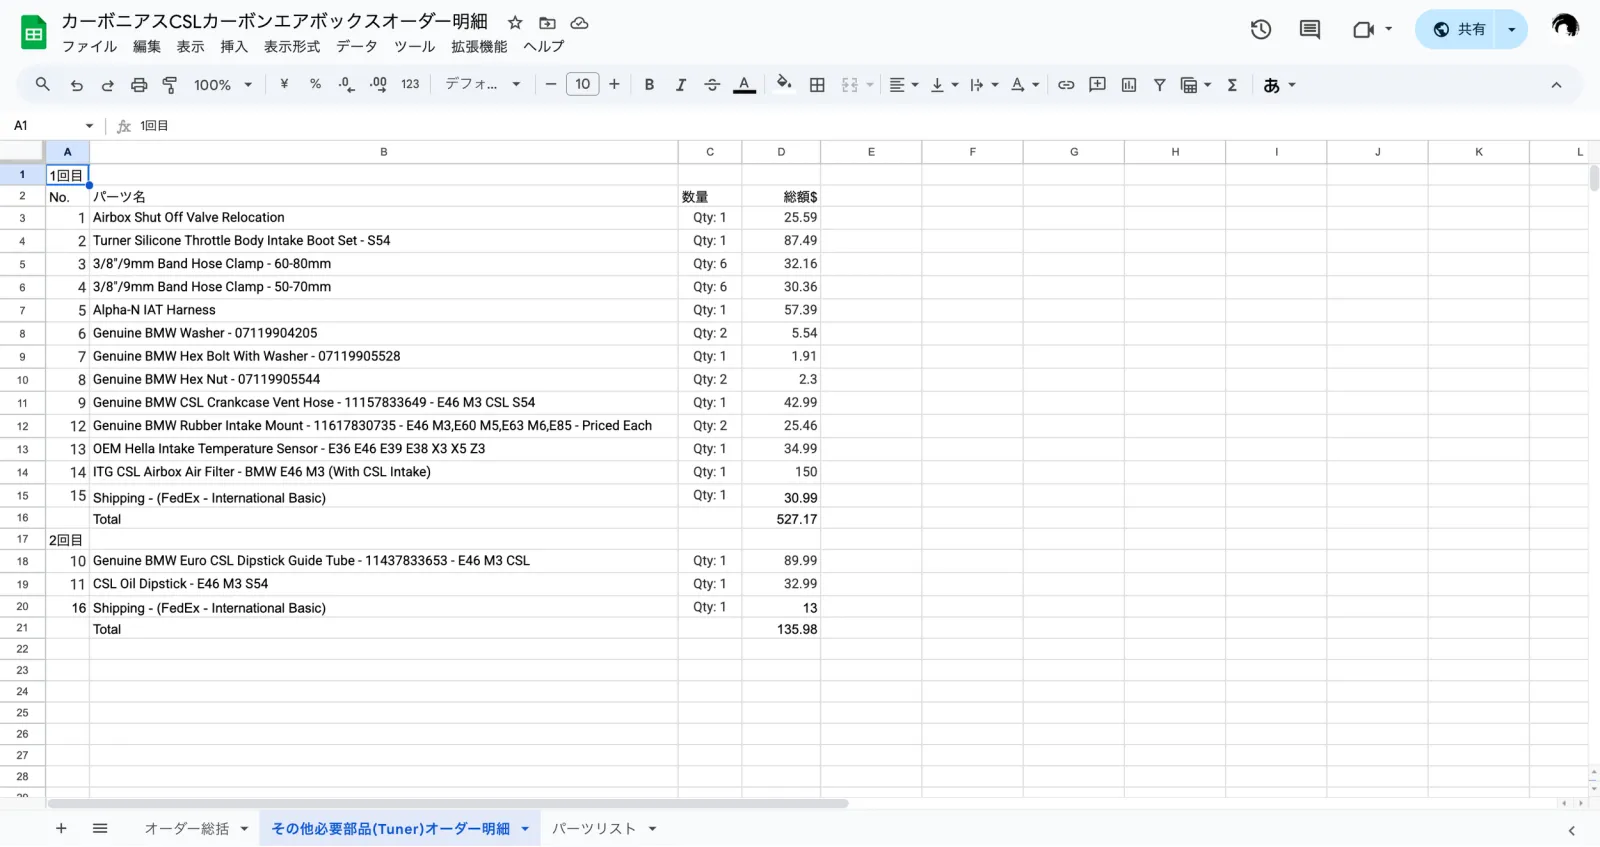Image resolution: width=1600 pixels, height=847 pixels.
Task: Click the Move to folder icon
Action: click(547, 22)
